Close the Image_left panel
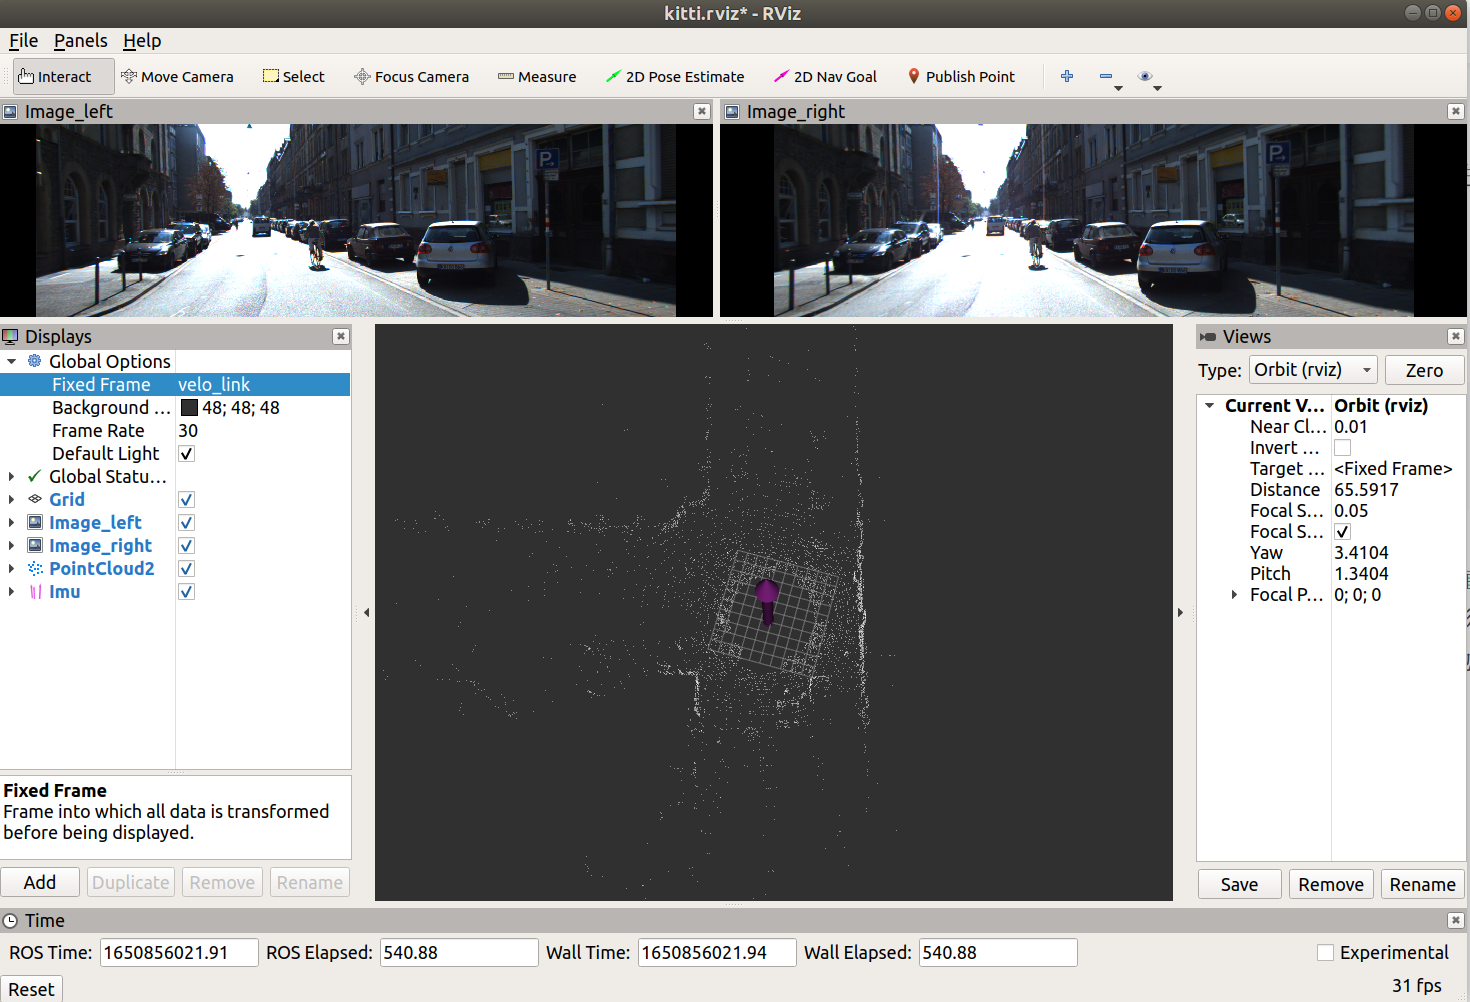 click(702, 111)
